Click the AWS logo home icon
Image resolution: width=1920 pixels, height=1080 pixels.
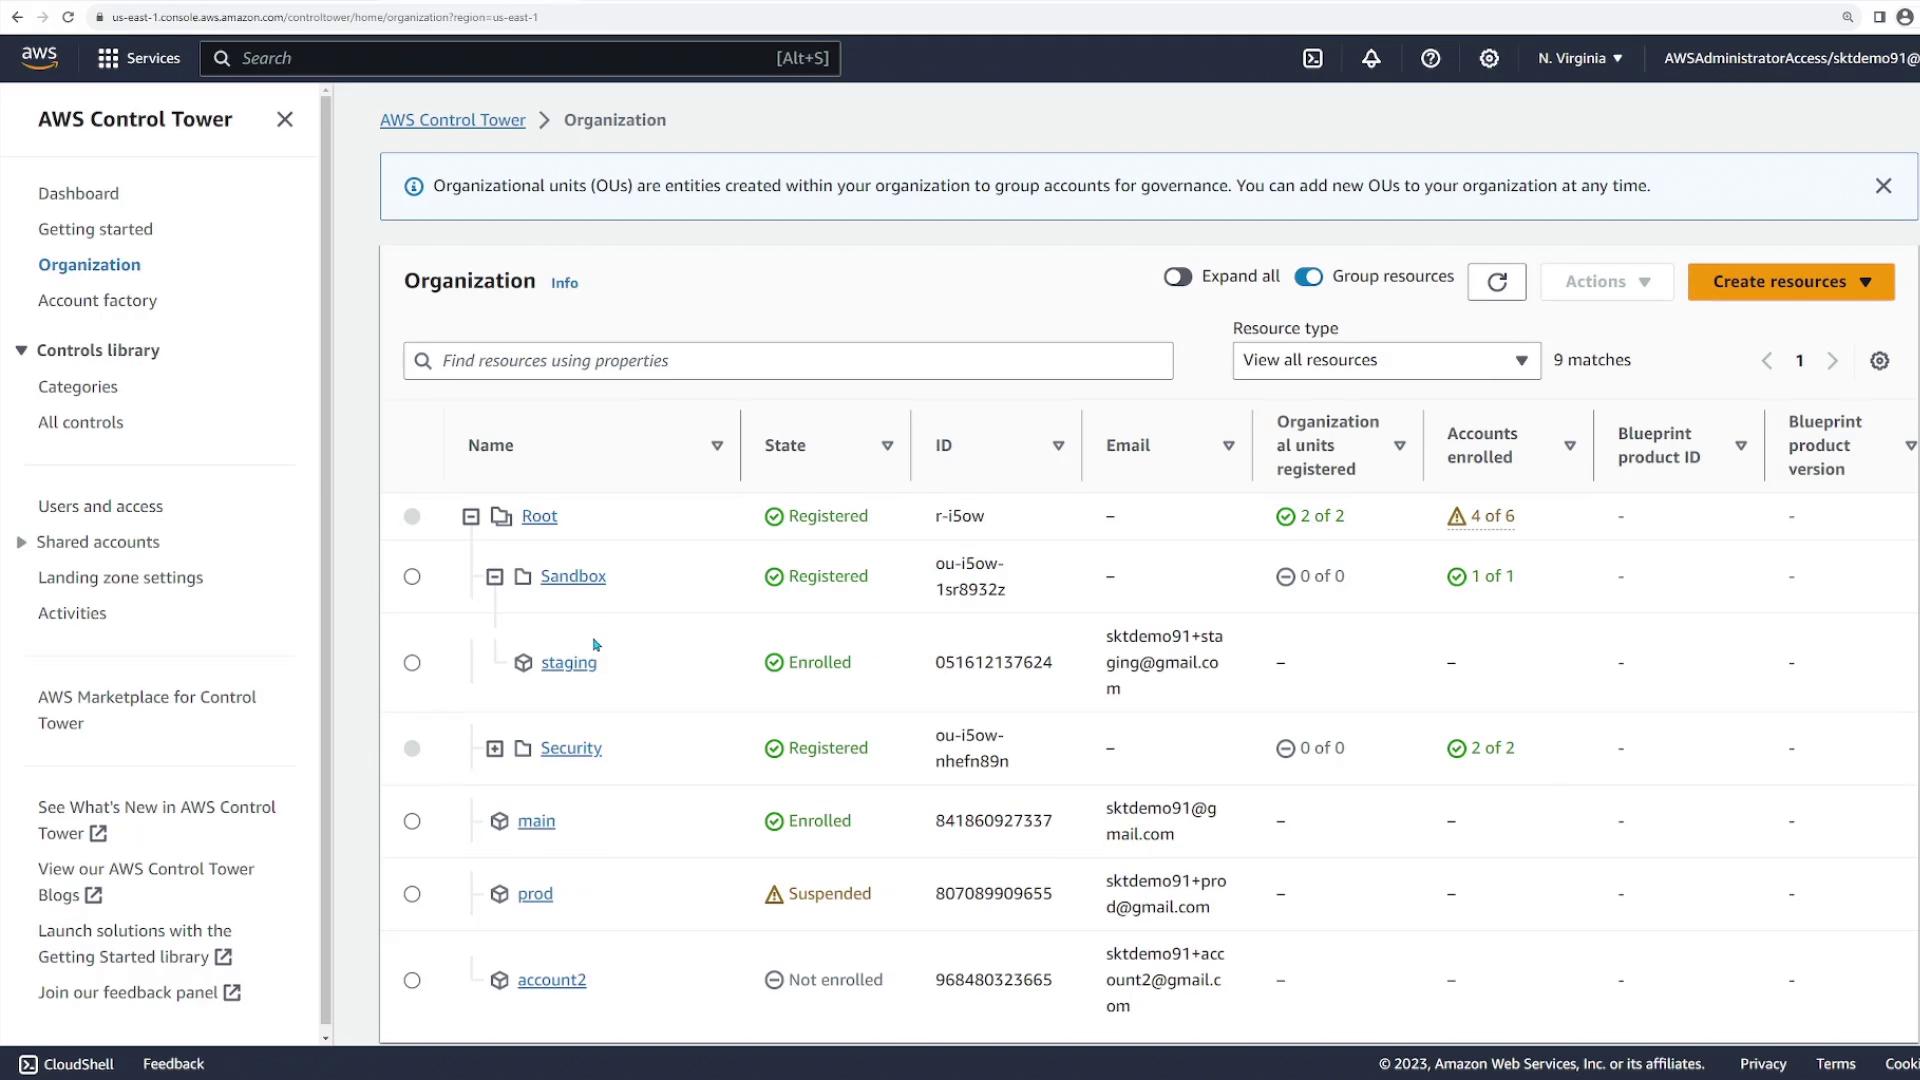tap(39, 58)
